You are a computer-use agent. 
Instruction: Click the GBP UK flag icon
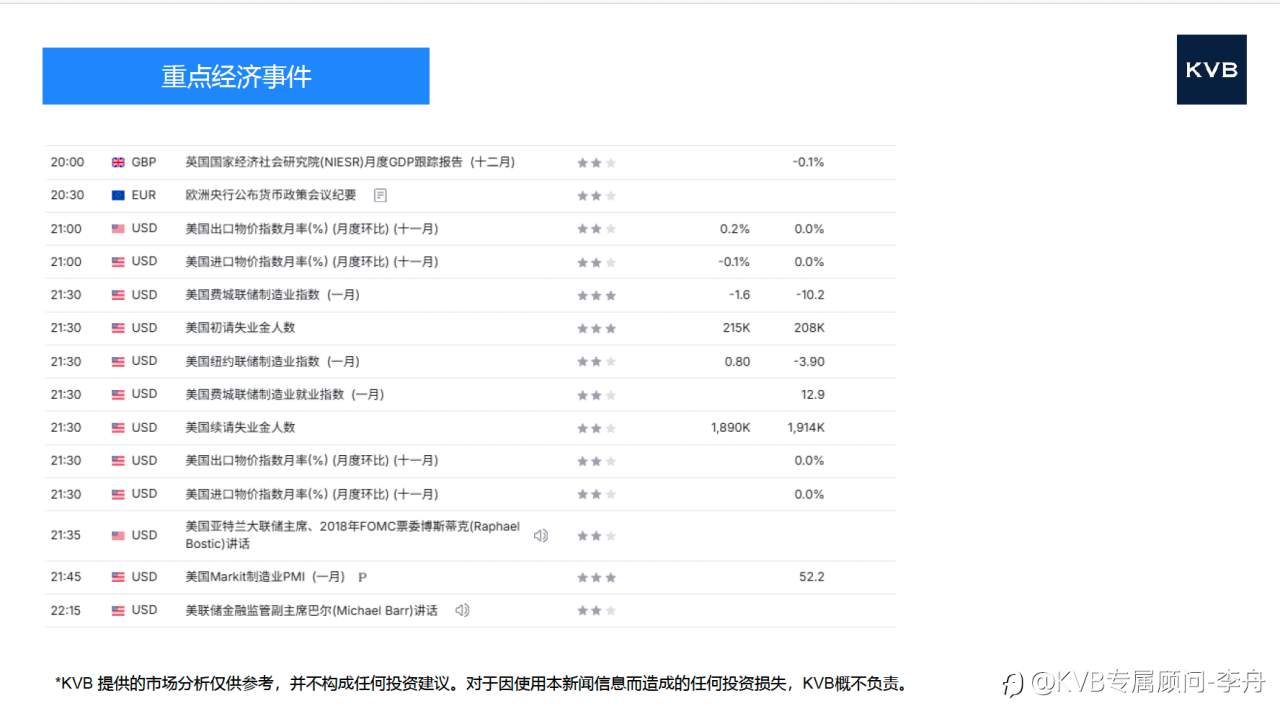coord(118,161)
